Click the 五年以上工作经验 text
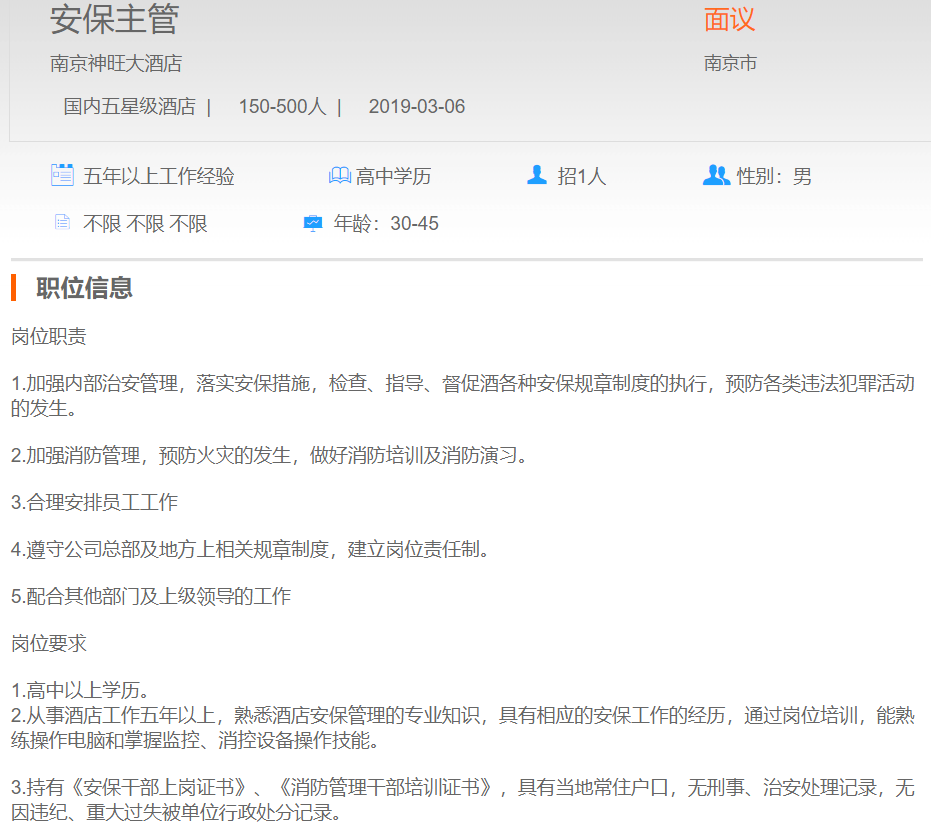 click(x=159, y=177)
